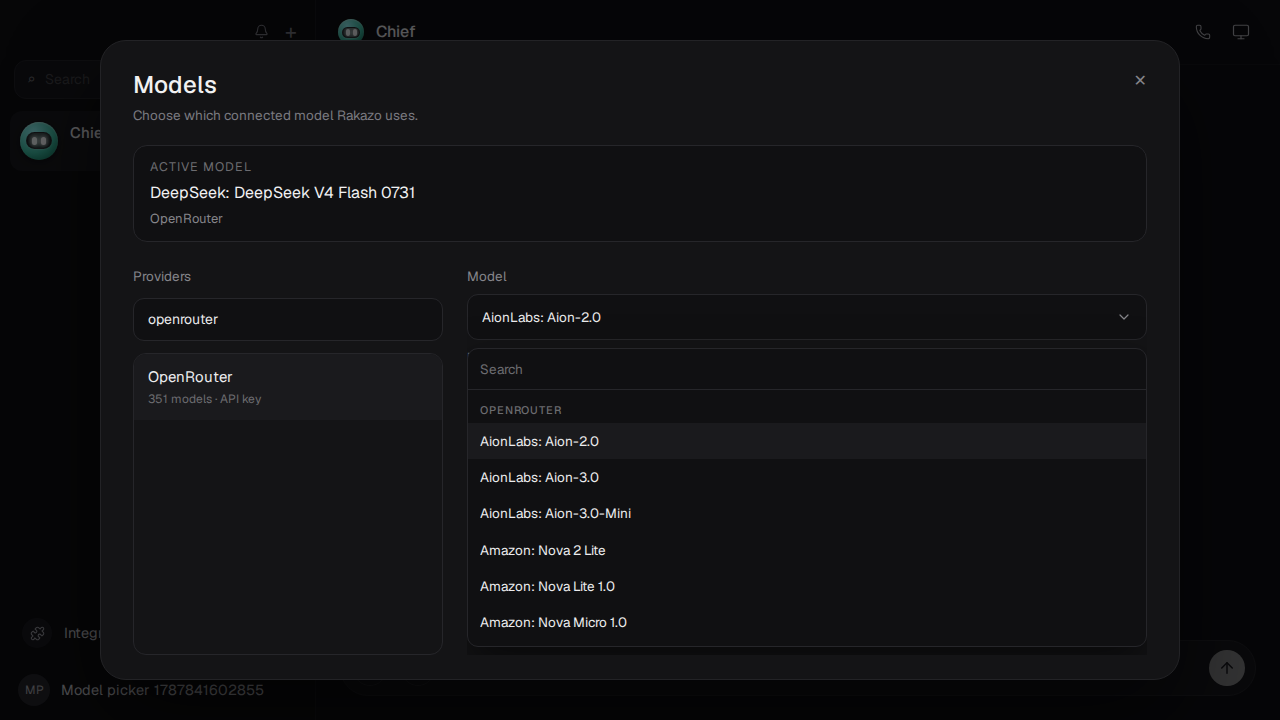
Task: Click the providers filter field containing openrouter
Action: 288,319
